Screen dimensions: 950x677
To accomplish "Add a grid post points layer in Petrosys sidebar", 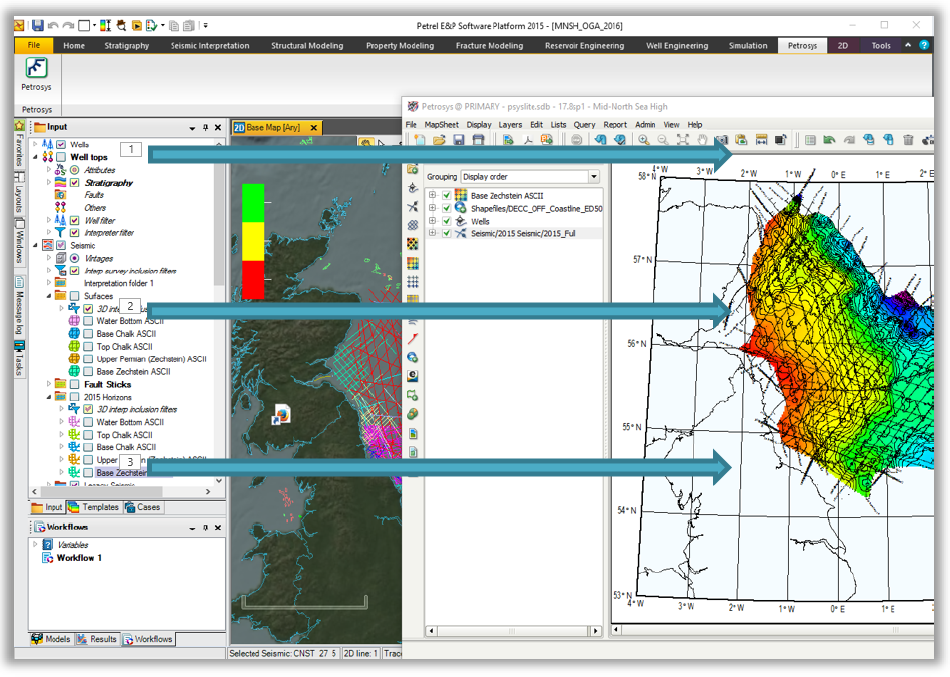I will click(413, 282).
